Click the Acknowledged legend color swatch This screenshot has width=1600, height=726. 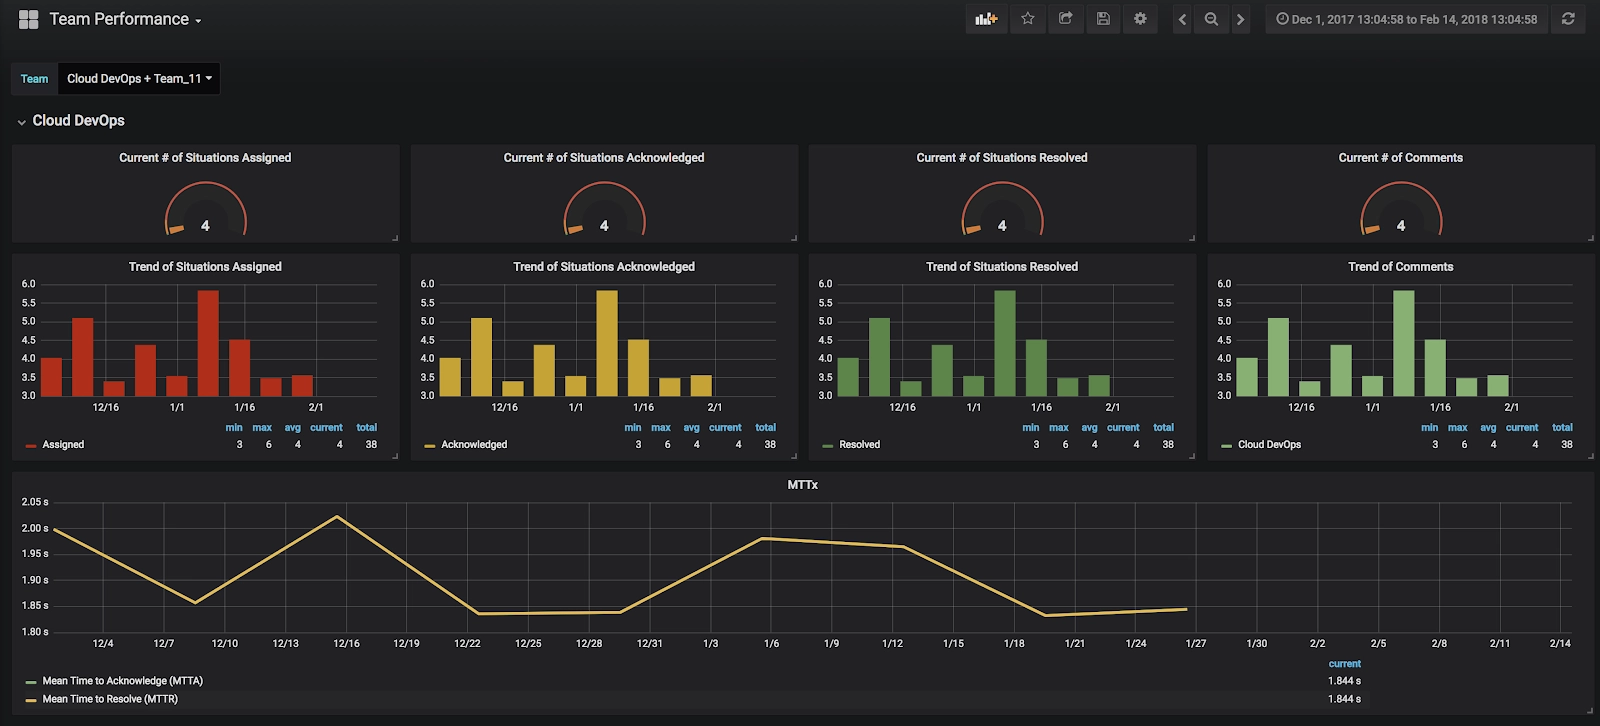(429, 446)
